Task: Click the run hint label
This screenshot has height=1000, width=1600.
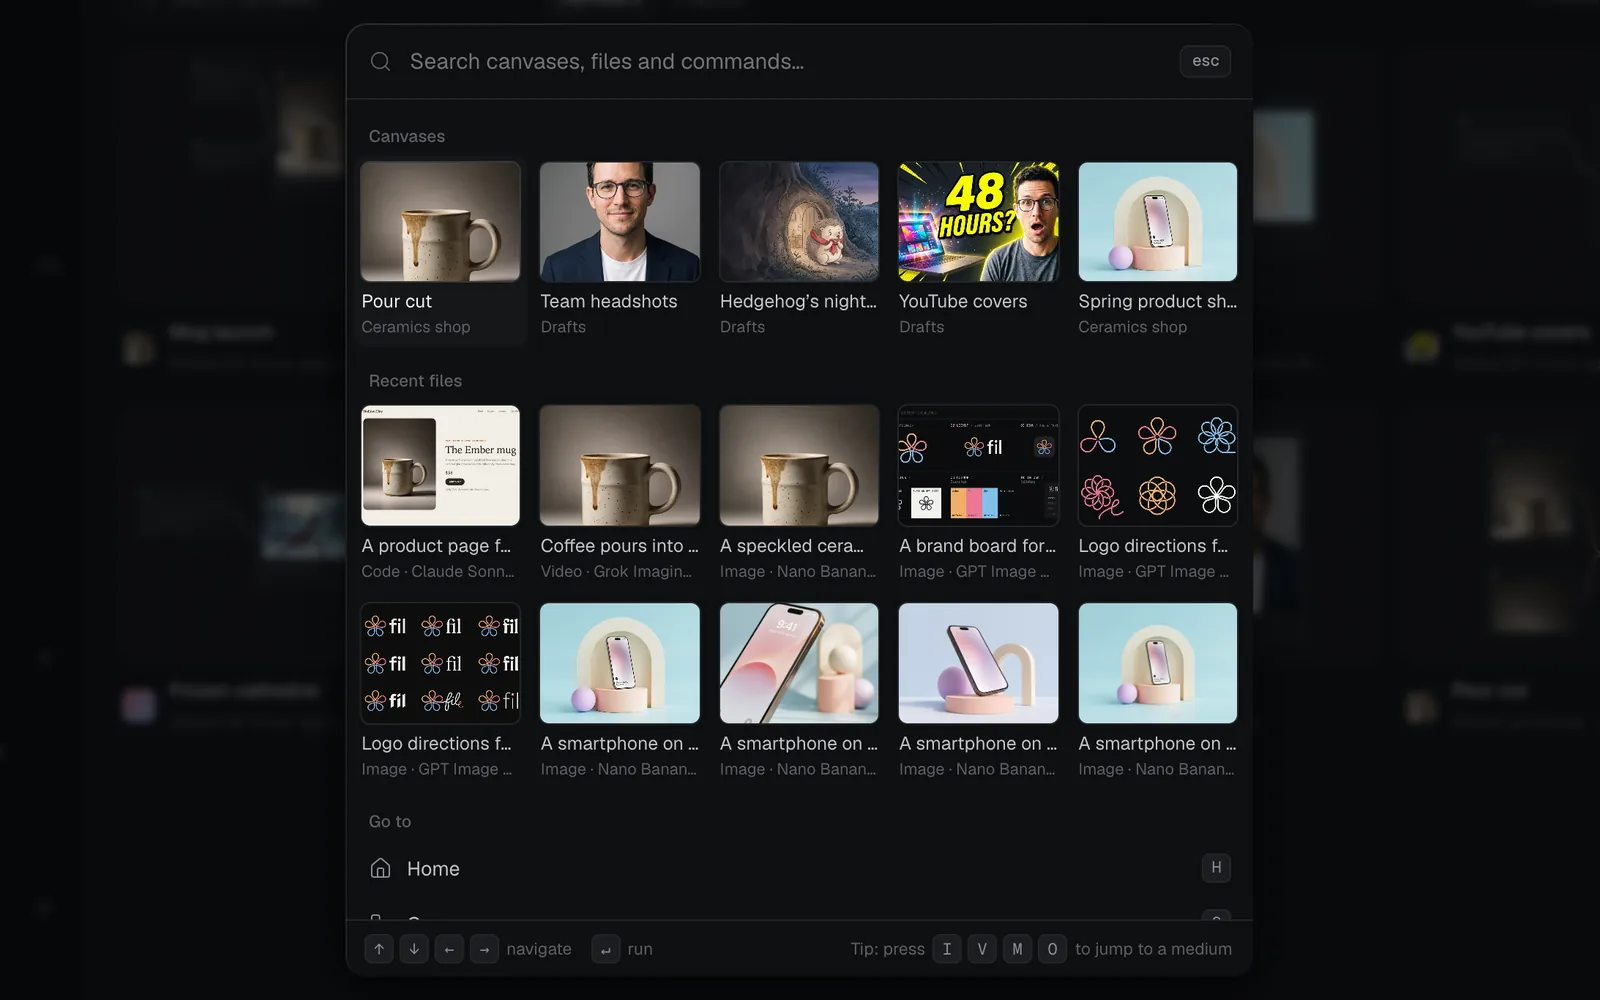Action: click(x=640, y=949)
